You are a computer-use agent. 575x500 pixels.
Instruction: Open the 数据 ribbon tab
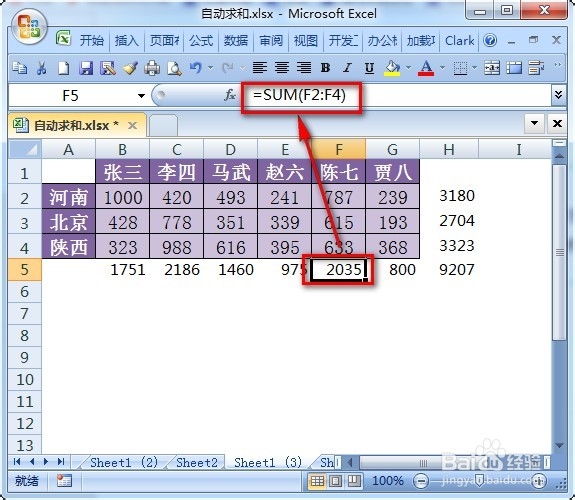(236, 40)
